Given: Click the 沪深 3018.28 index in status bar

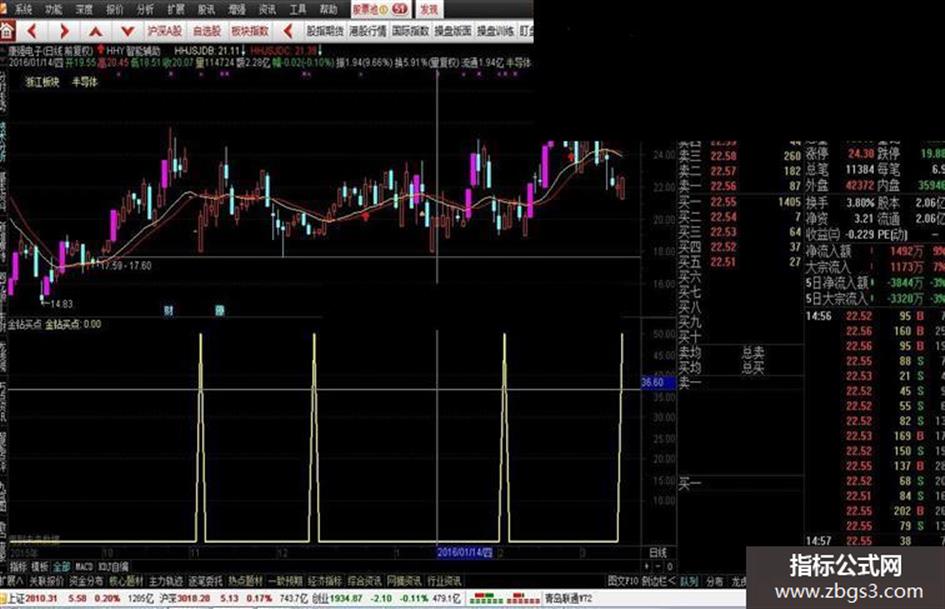Looking at the screenshot, I should click(x=185, y=599).
